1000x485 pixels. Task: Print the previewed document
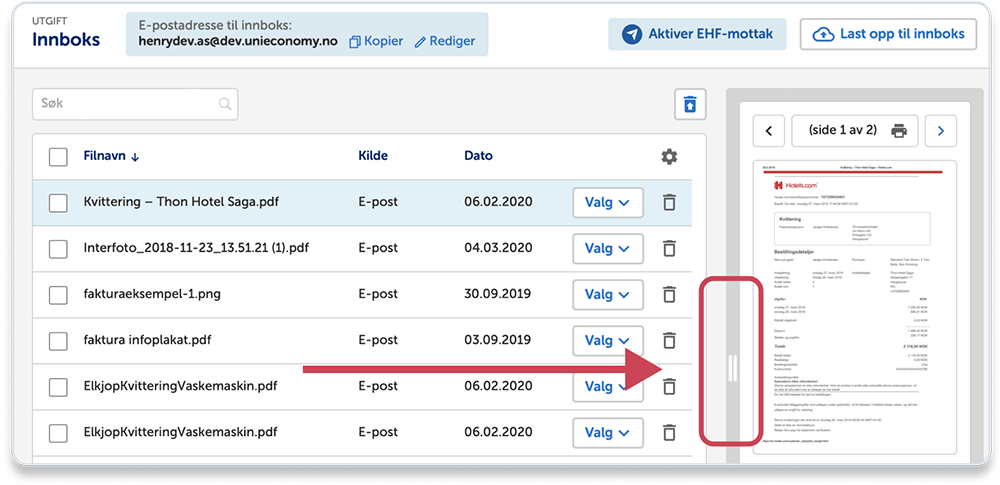tap(898, 130)
